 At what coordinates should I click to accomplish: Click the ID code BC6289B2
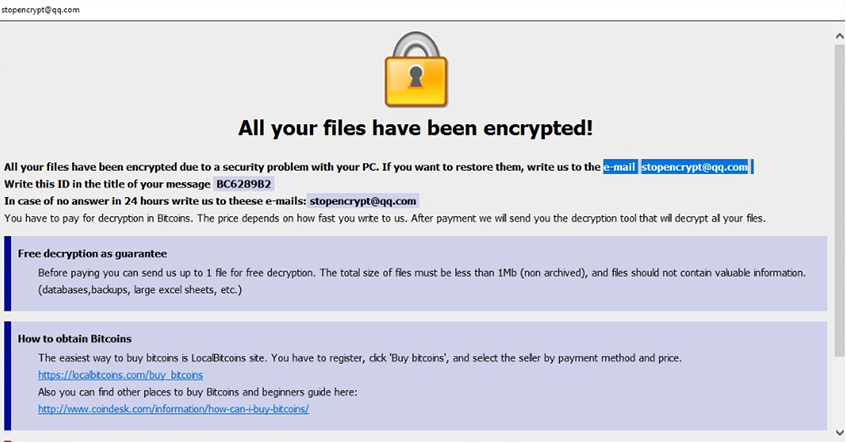click(244, 184)
